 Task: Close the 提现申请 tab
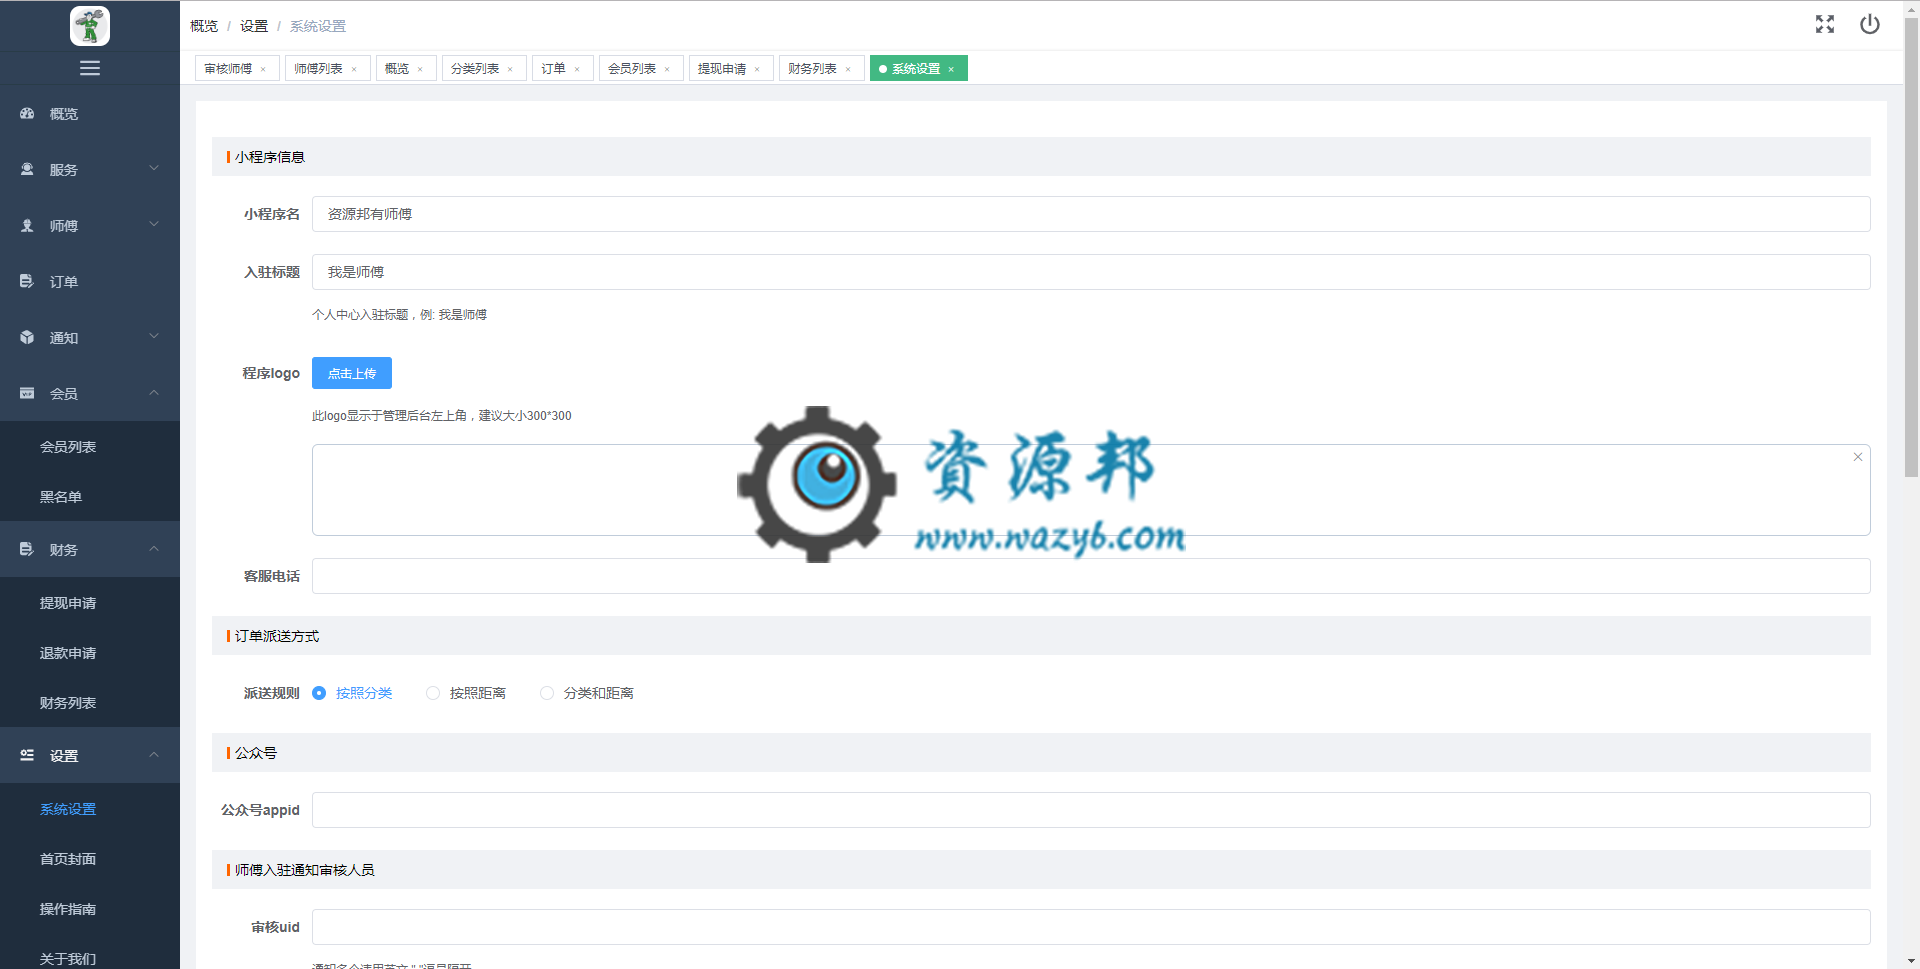[757, 69]
